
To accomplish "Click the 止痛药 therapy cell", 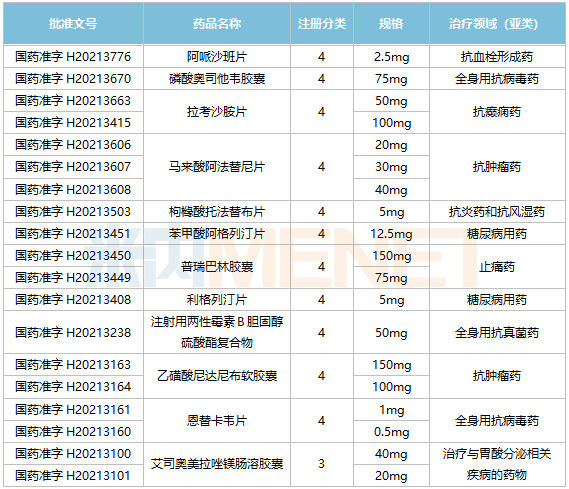I will (497, 267).
